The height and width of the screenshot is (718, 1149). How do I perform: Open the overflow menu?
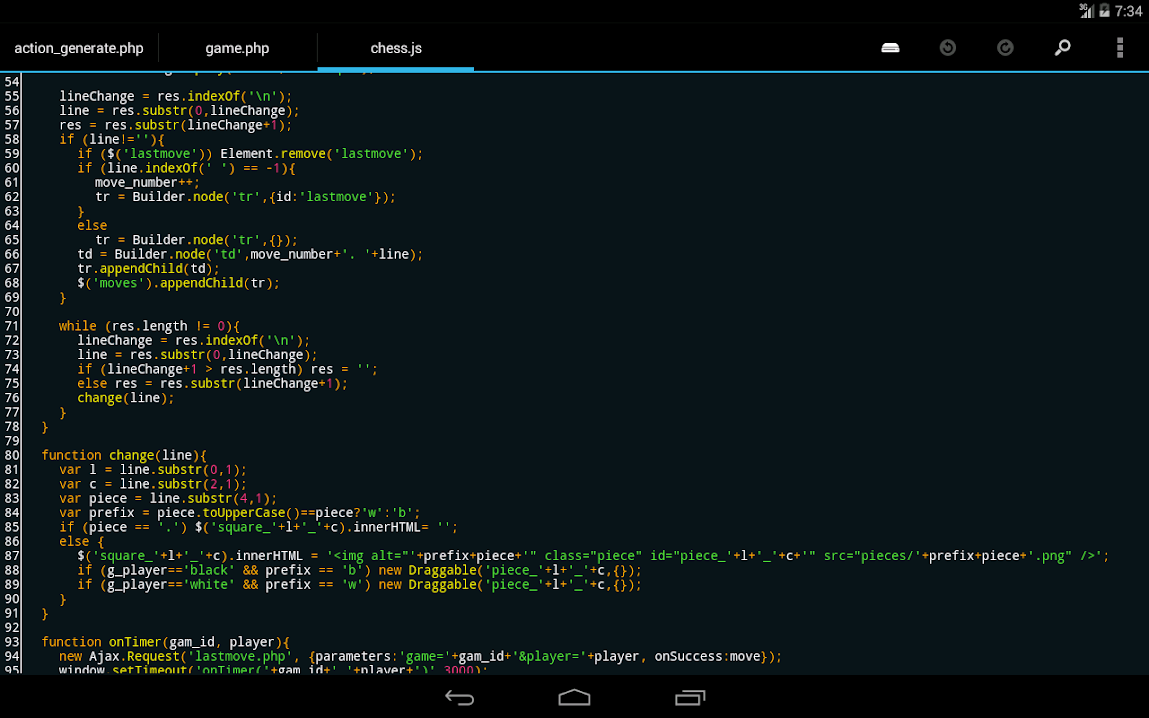click(x=1118, y=47)
